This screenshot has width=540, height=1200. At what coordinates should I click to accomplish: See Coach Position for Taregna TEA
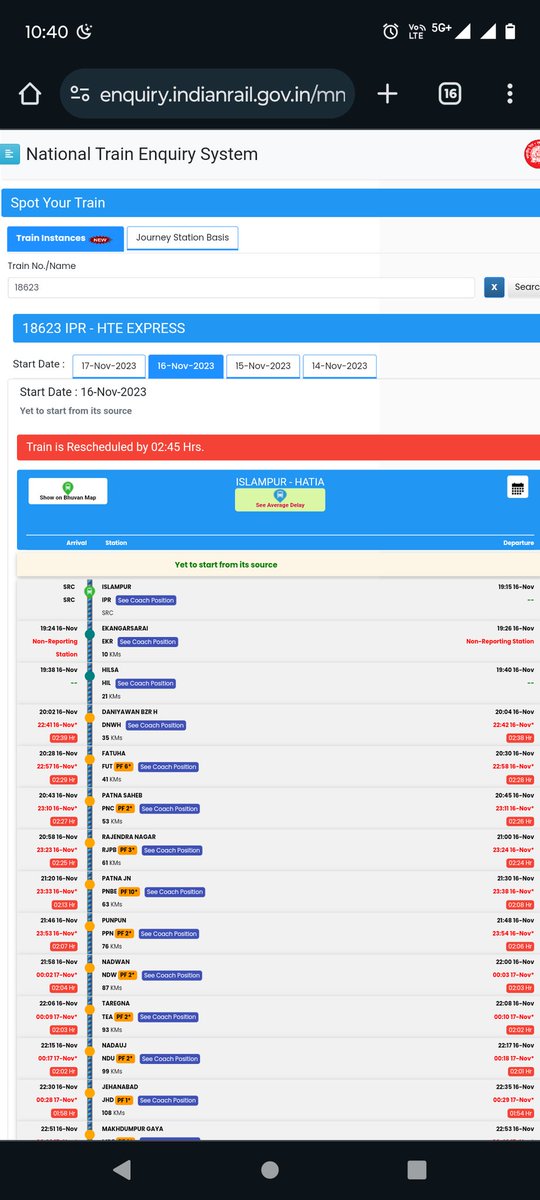click(168, 1017)
